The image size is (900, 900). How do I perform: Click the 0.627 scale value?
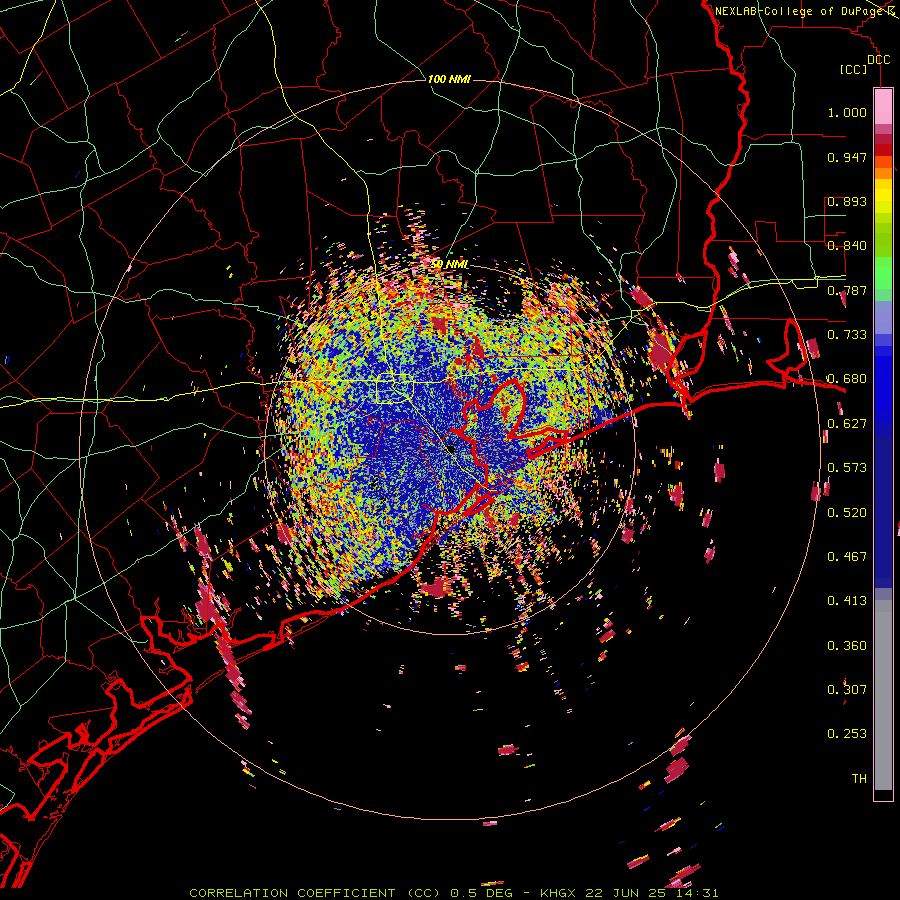click(847, 424)
